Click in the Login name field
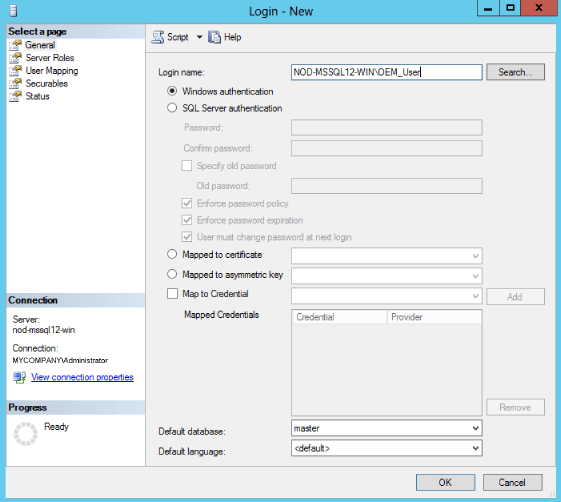 [386, 72]
